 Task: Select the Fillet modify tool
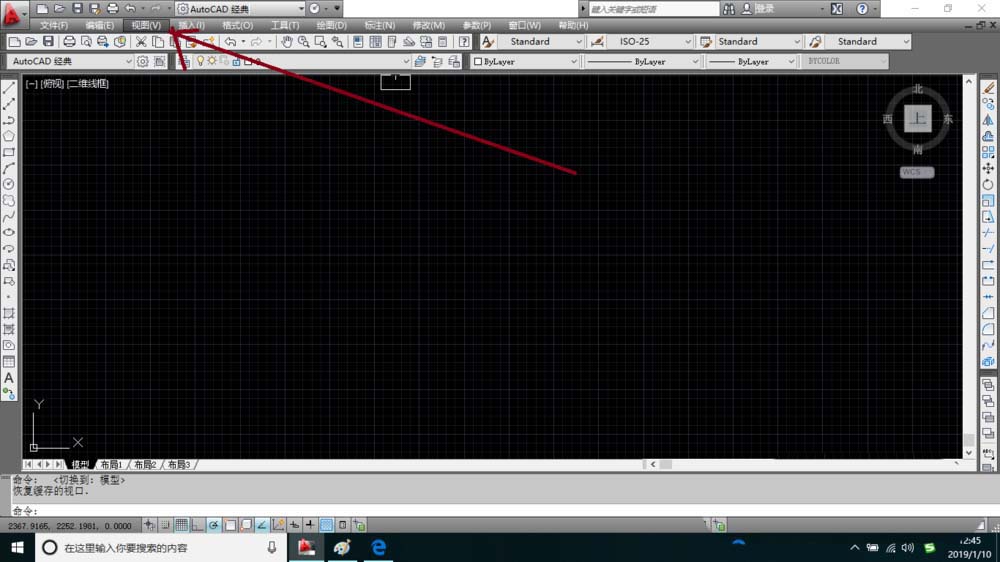click(988, 329)
